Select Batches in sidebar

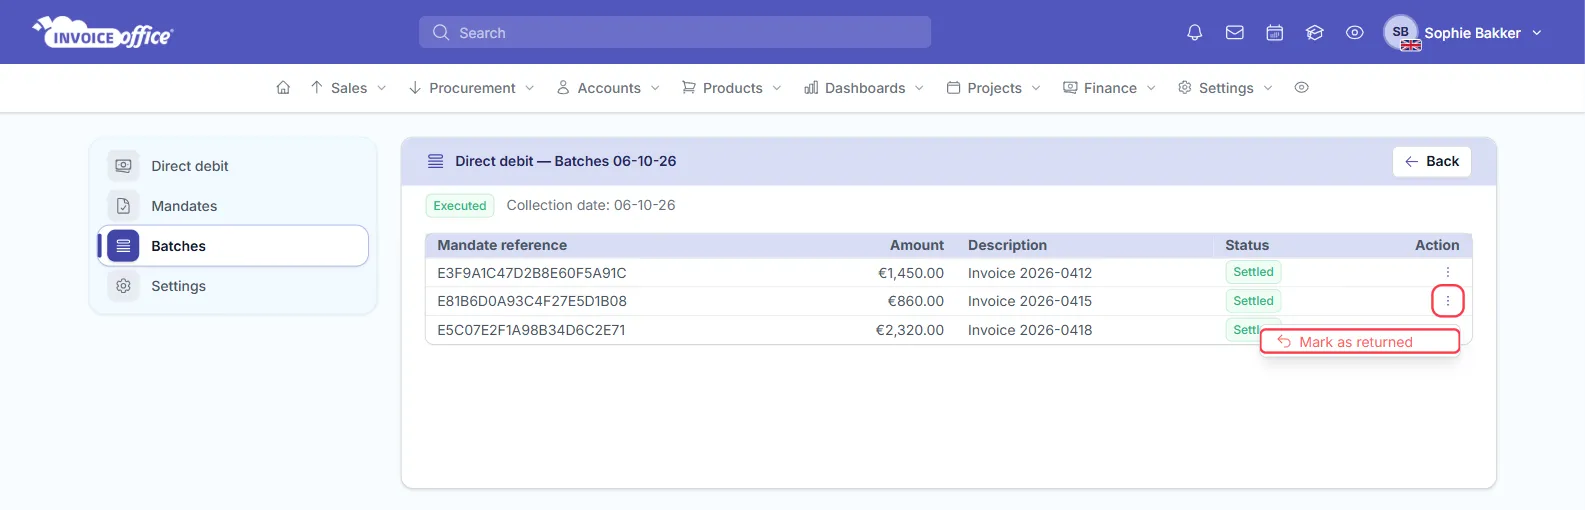[233, 246]
